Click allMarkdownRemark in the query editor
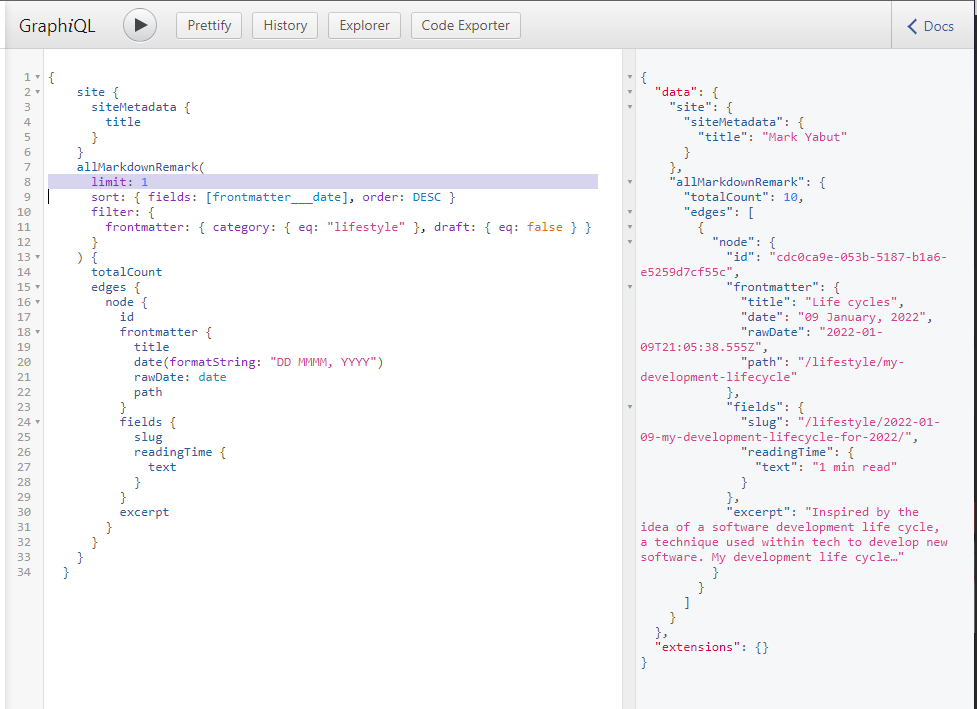This screenshot has width=977, height=709. (137, 167)
